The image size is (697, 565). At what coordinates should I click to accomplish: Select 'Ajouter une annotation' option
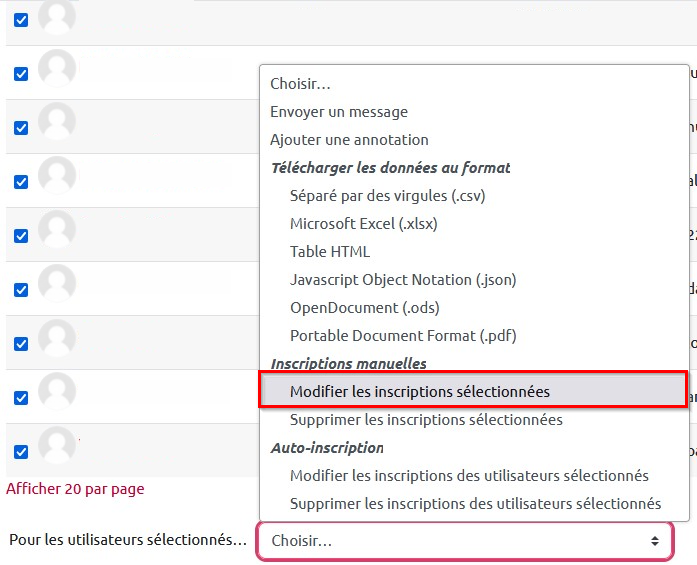(349, 140)
